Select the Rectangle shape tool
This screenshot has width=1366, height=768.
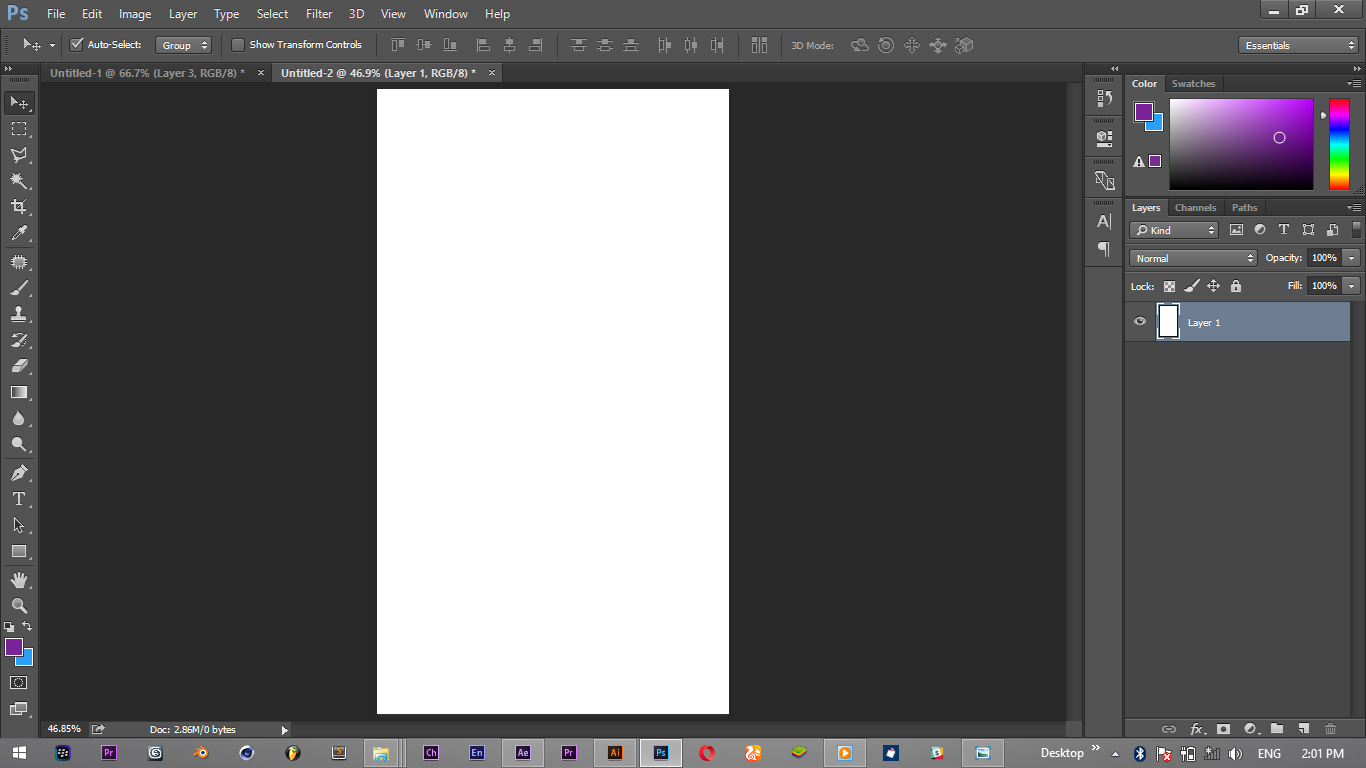click(x=19, y=551)
